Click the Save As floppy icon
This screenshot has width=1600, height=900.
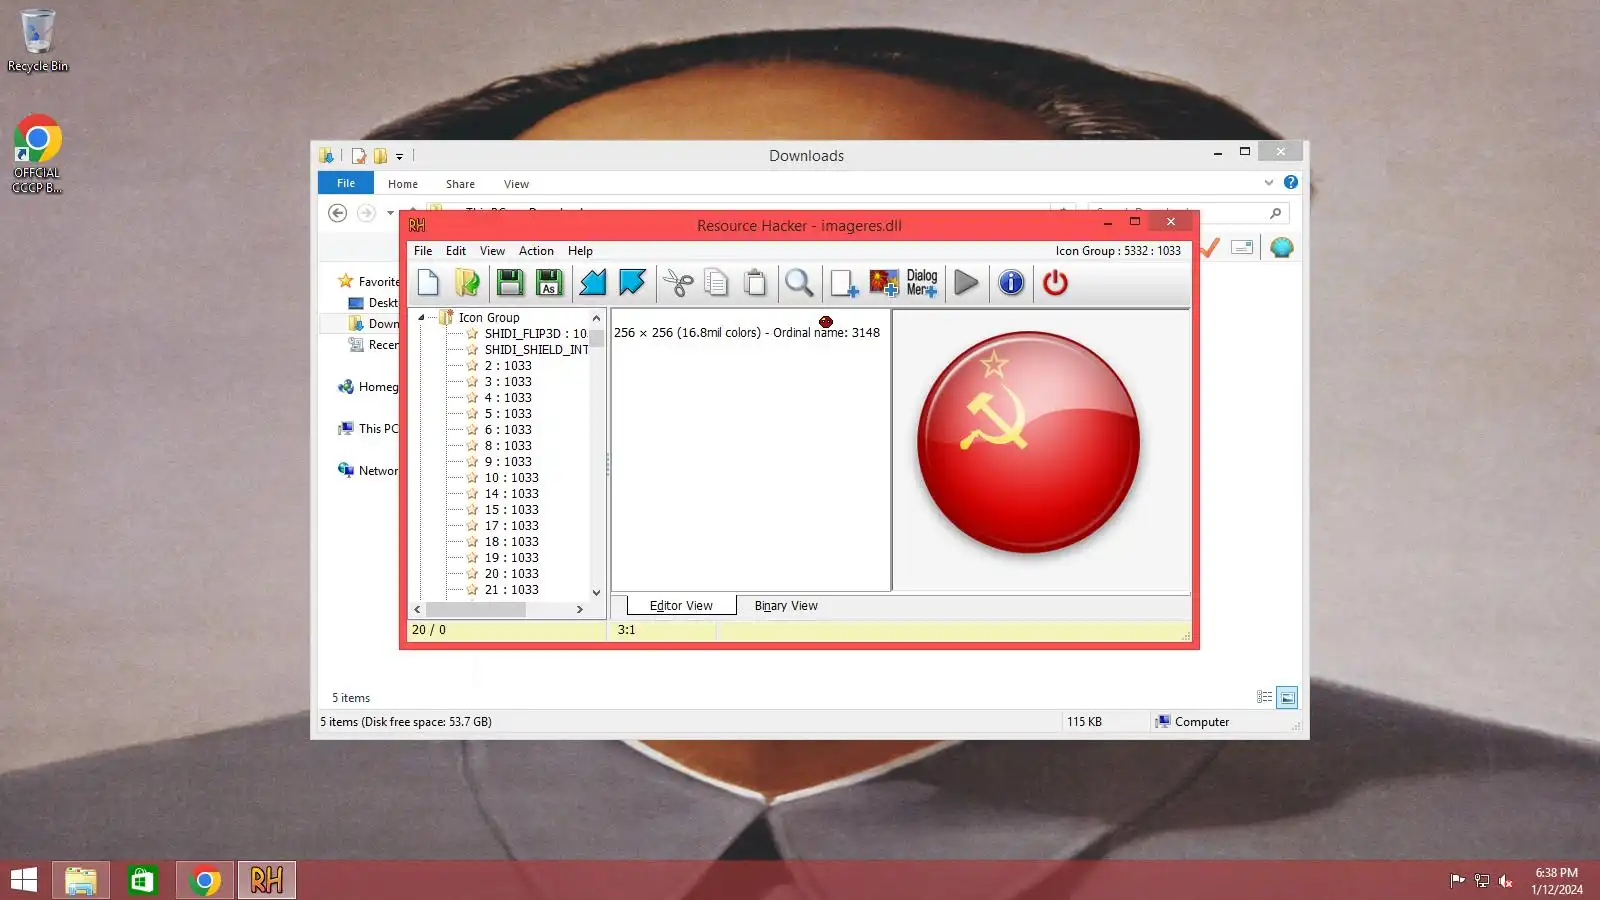[549, 283]
